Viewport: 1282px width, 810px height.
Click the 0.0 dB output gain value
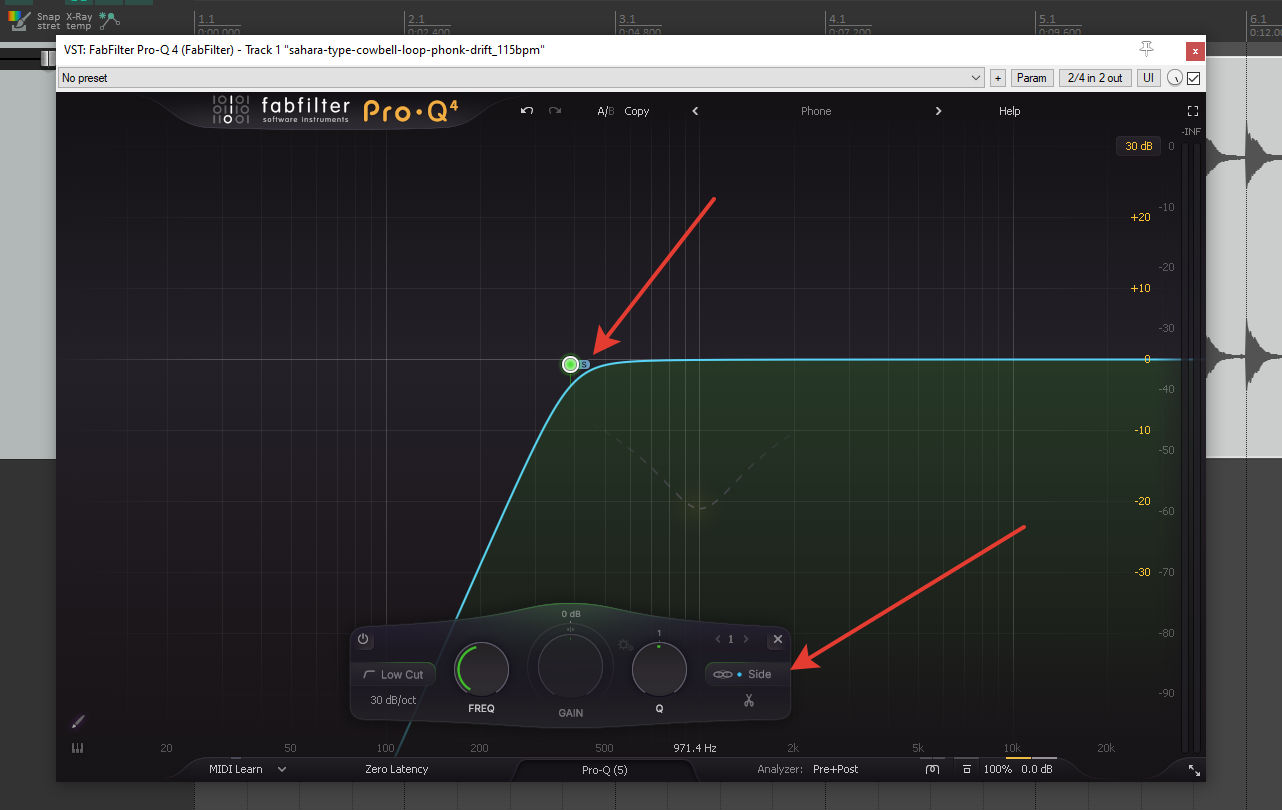click(x=1037, y=769)
